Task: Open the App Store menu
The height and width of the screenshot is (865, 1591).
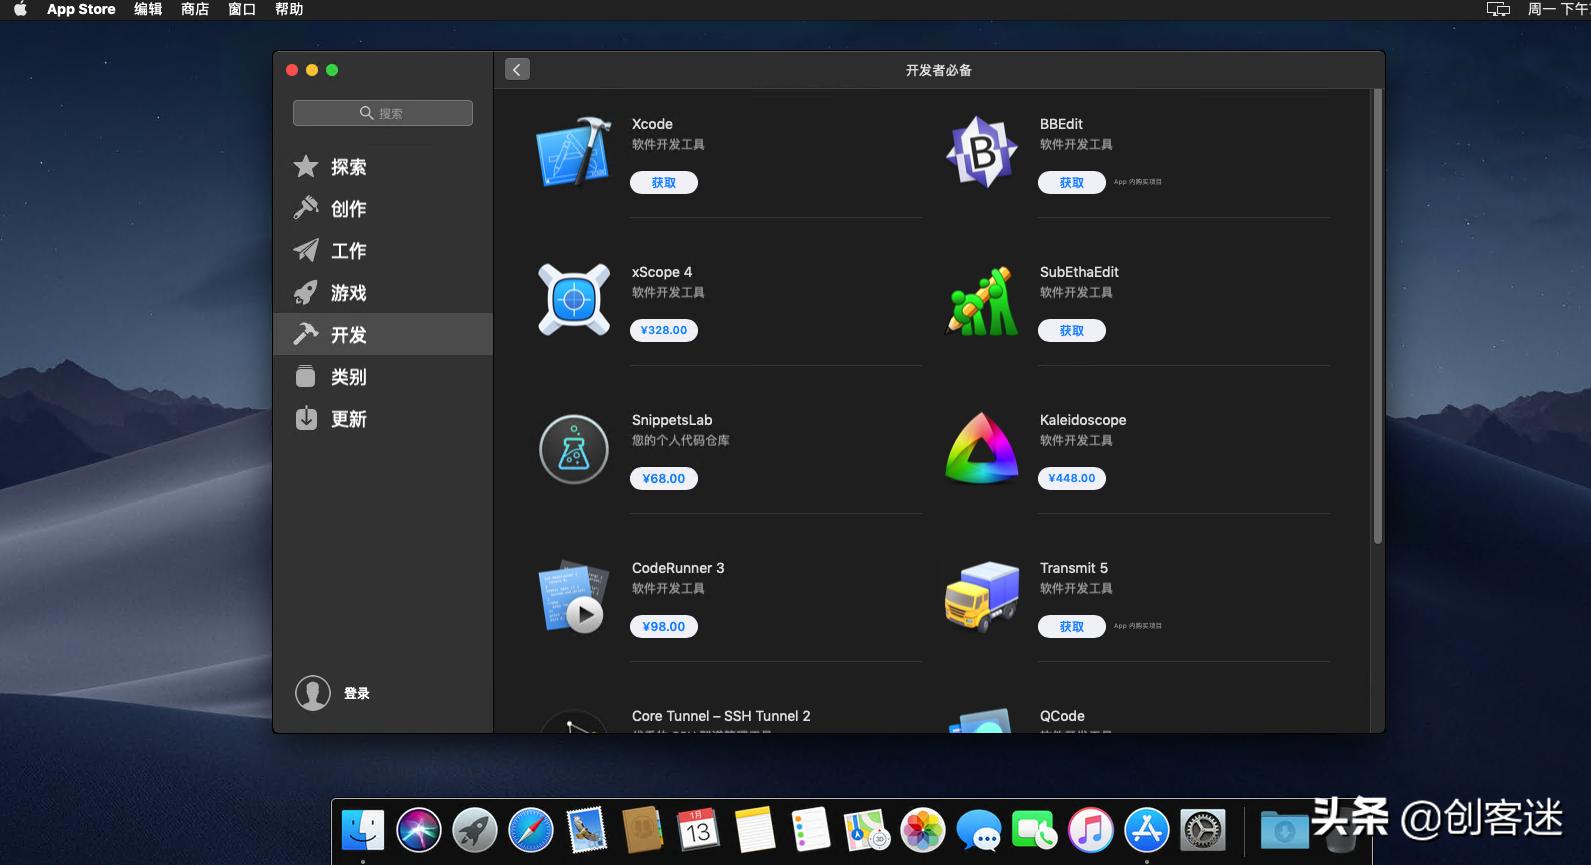Action: 81,9
